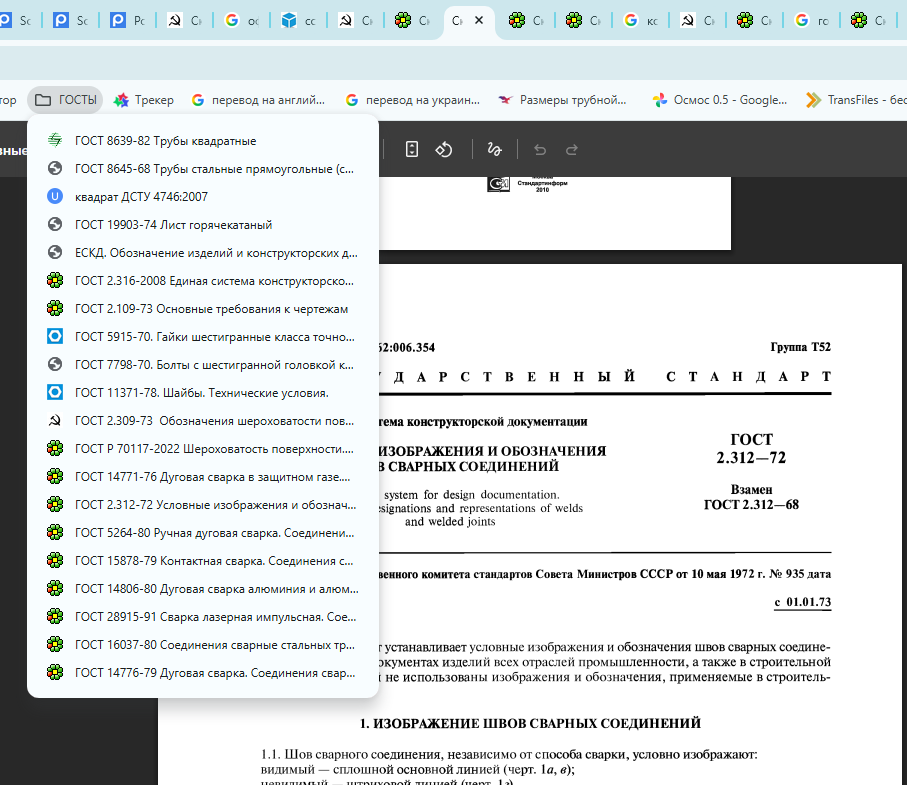Image resolution: width=907 pixels, height=785 pixels.
Task: Open ГОСТ Р 70117-2022 Шероховатость поверхности
Action: coord(203,449)
